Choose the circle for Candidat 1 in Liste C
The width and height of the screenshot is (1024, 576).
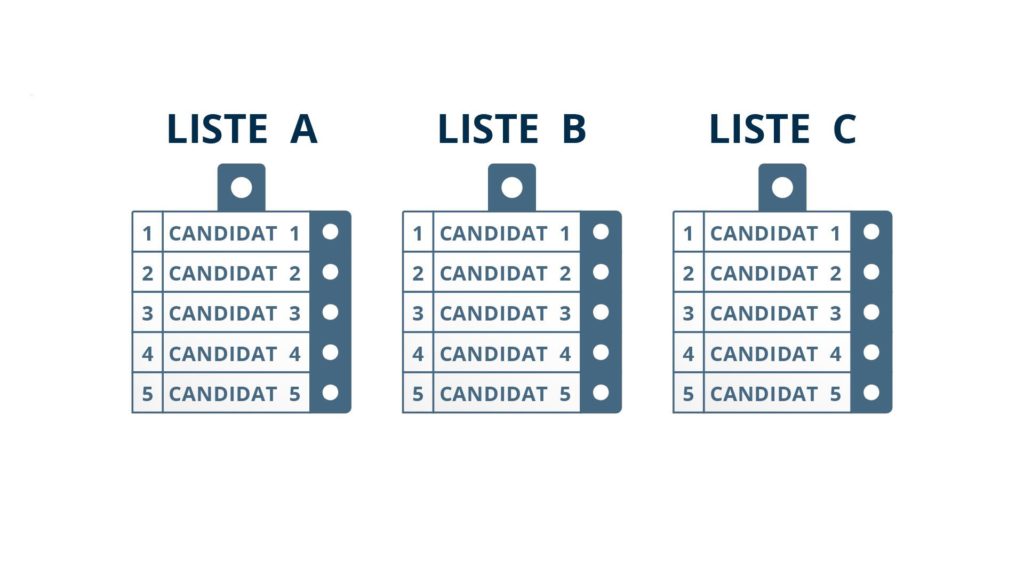pyautogui.click(x=871, y=232)
